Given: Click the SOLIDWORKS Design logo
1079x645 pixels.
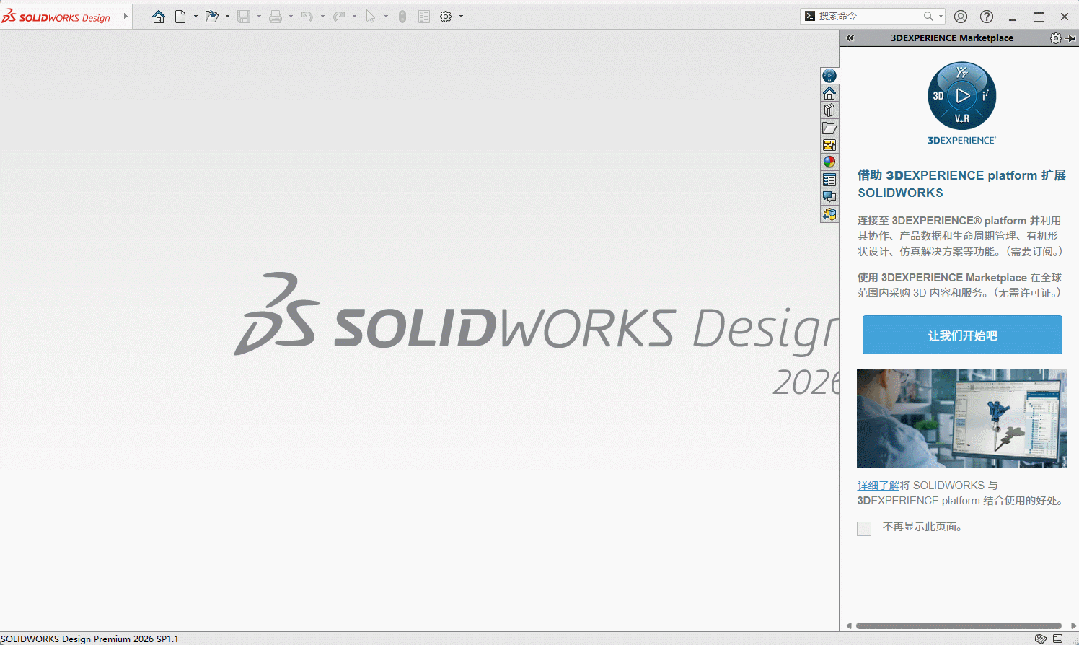Looking at the screenshot, I should pos(56,17).
